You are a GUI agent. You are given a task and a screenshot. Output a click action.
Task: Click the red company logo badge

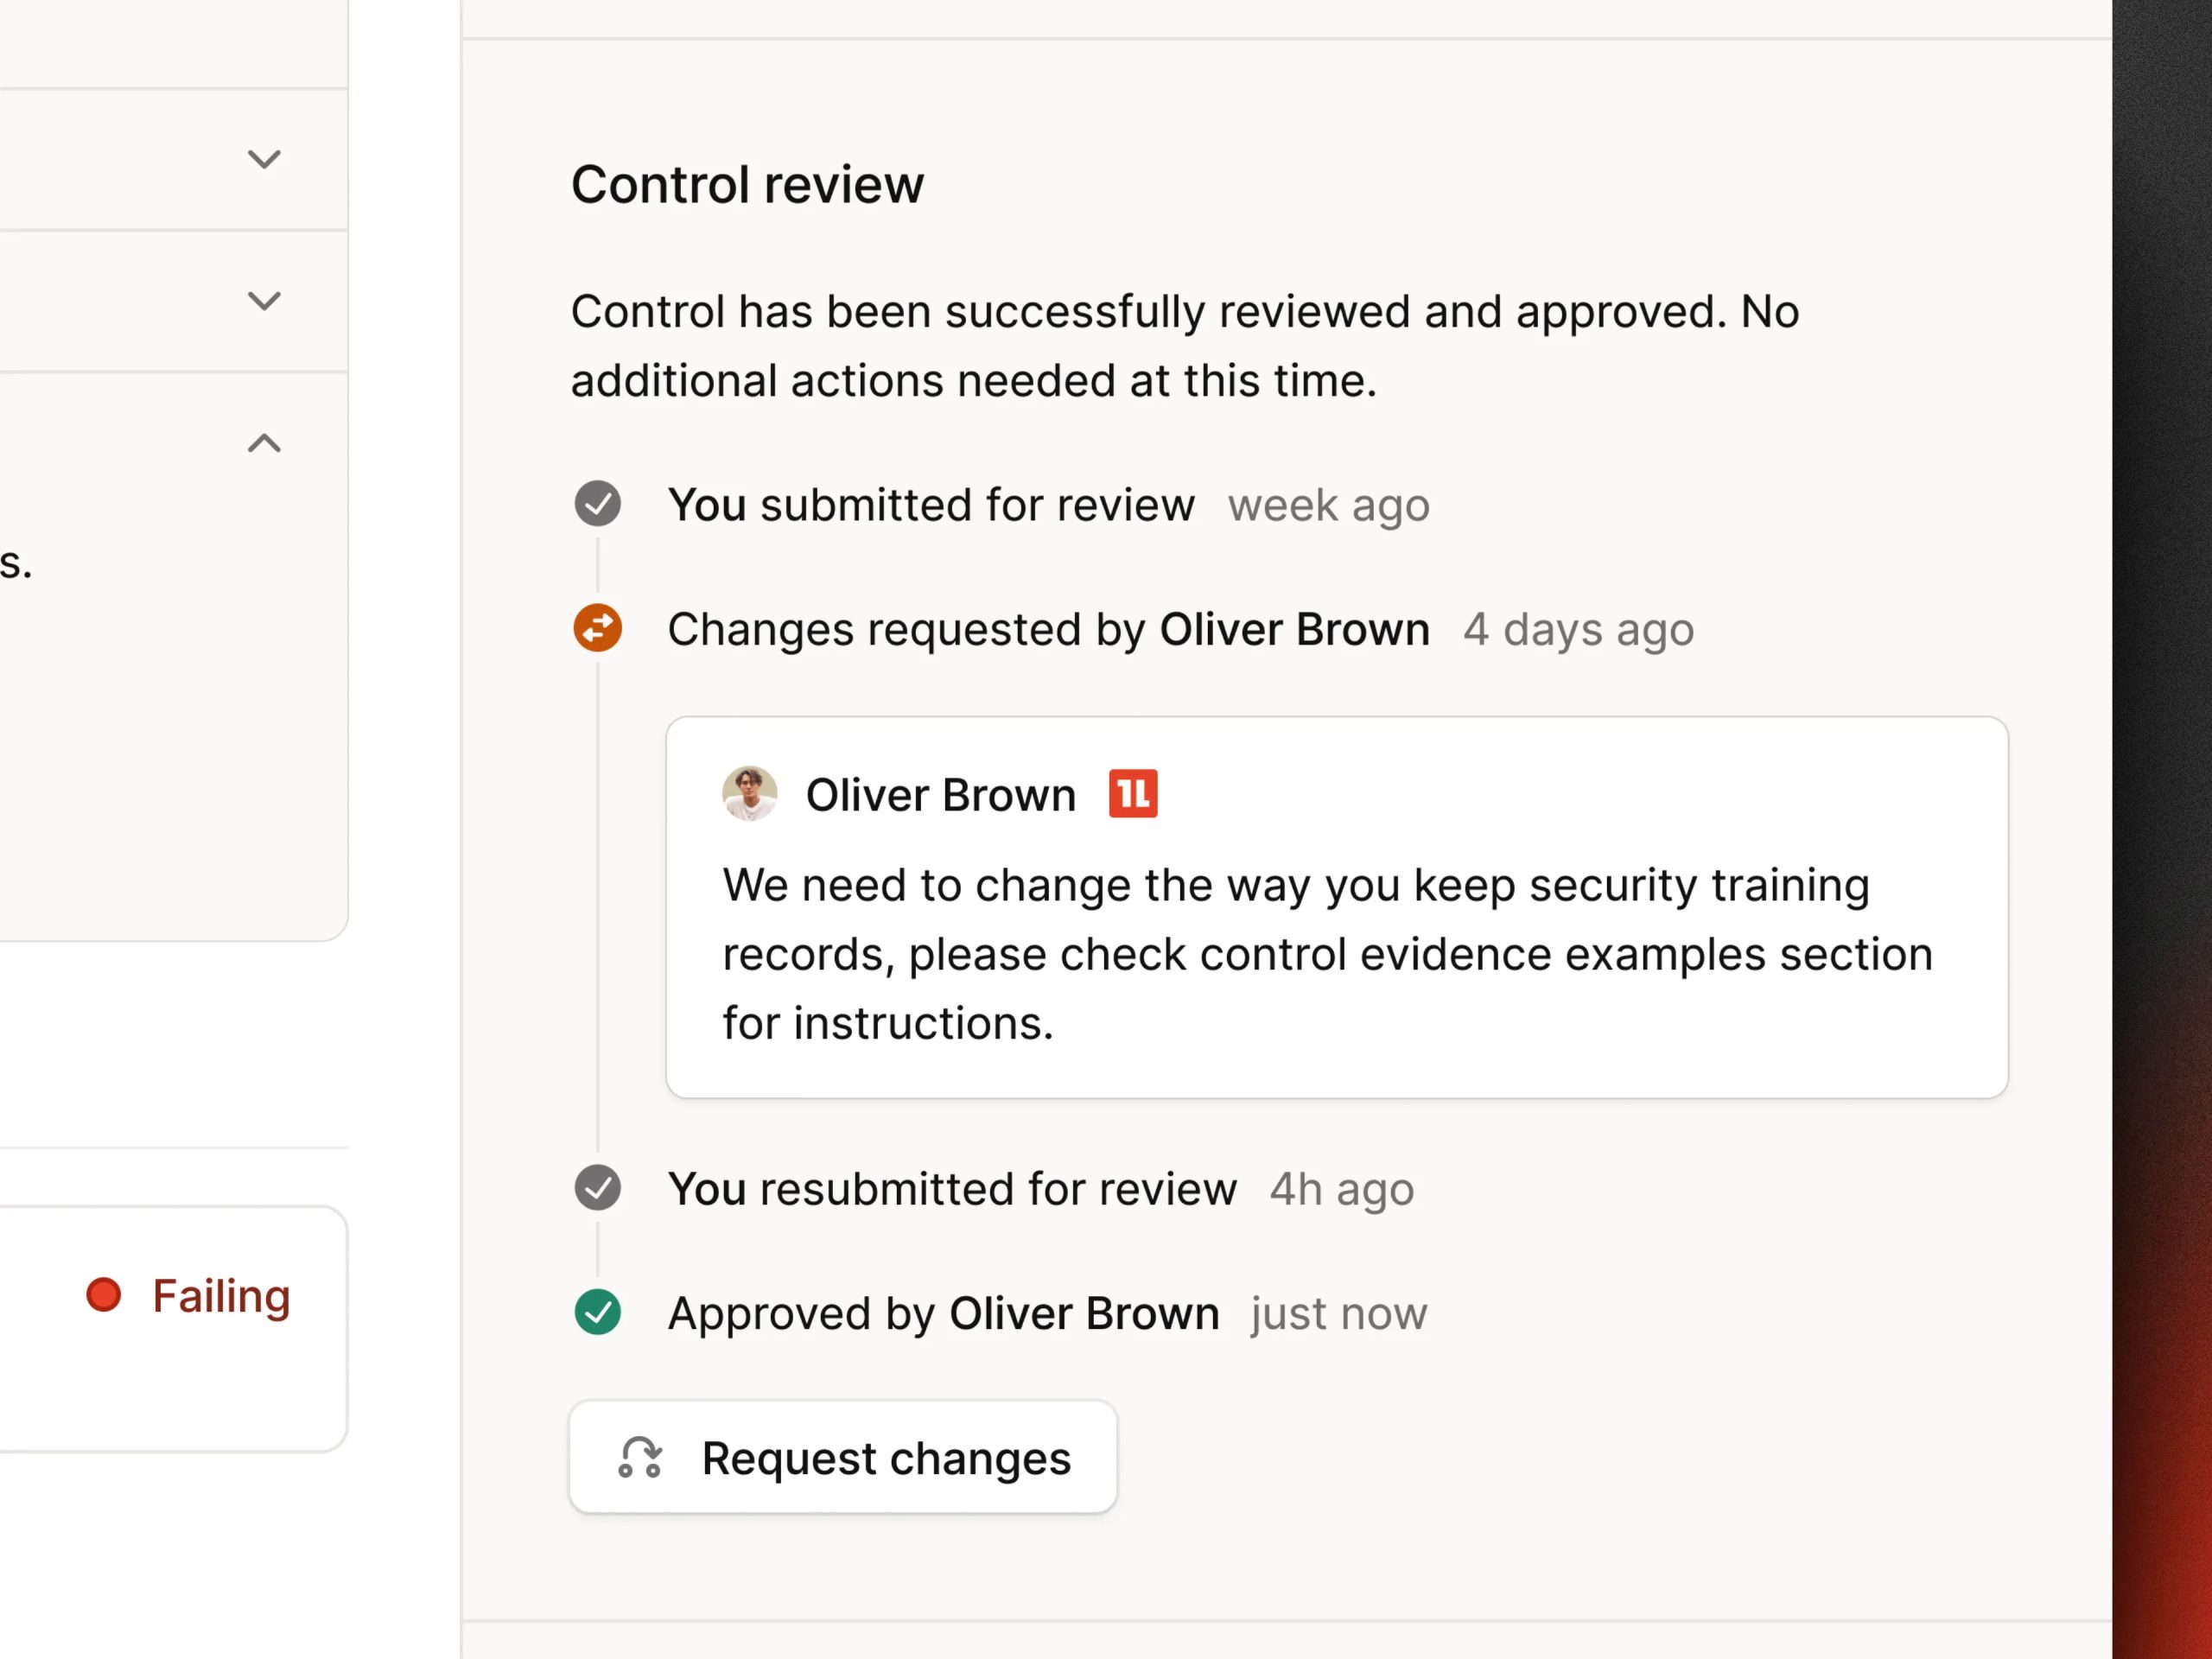[1133, 794]
